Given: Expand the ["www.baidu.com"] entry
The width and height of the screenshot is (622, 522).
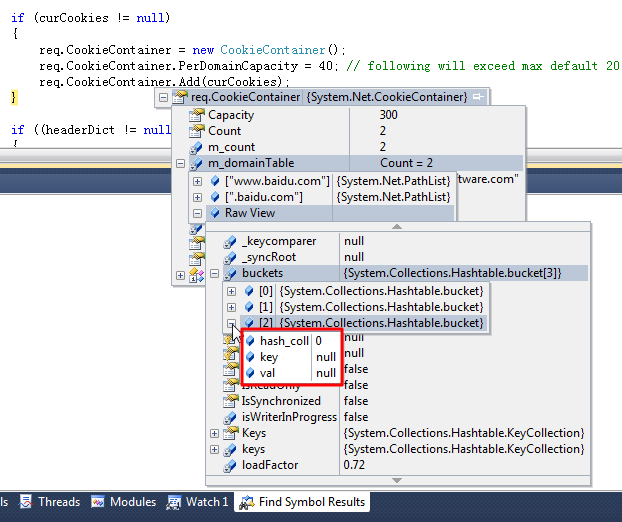Looking at the screenshot, I should 197,181.
